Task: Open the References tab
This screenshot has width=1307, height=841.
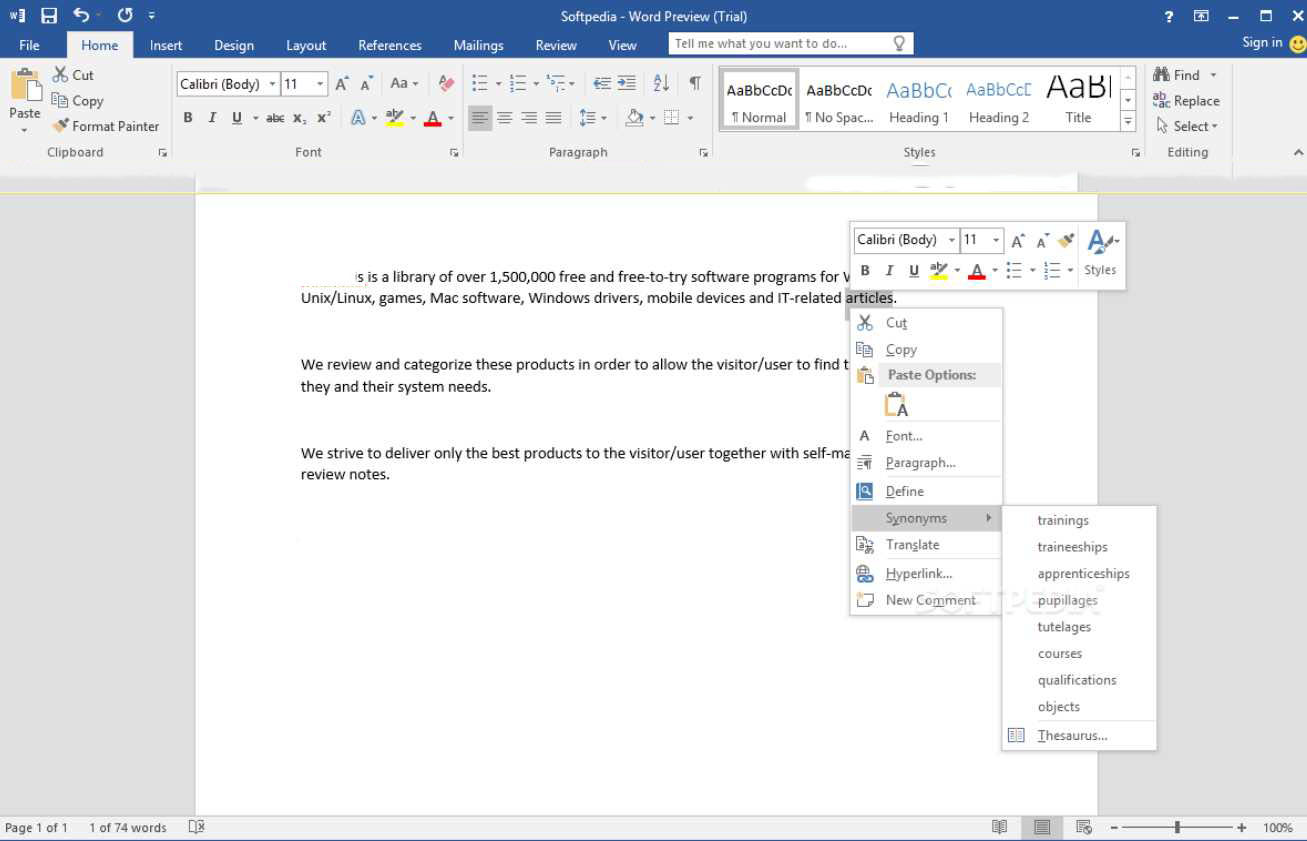Action: click(x=390, y=45)
